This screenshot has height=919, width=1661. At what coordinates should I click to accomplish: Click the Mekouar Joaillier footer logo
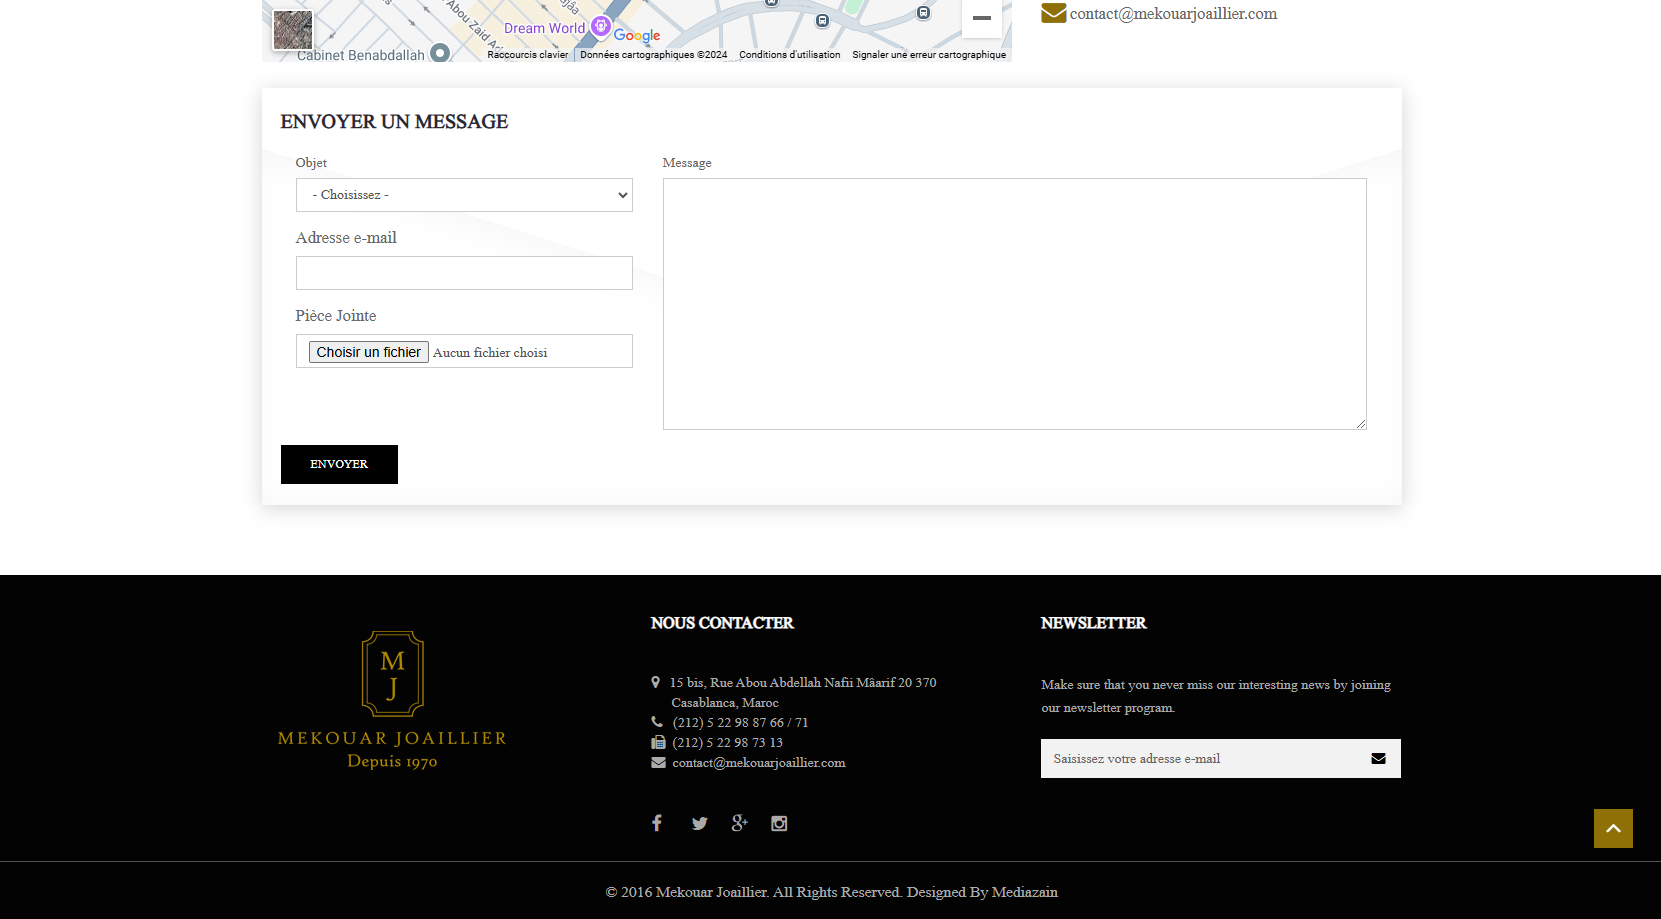coord(392,700)
